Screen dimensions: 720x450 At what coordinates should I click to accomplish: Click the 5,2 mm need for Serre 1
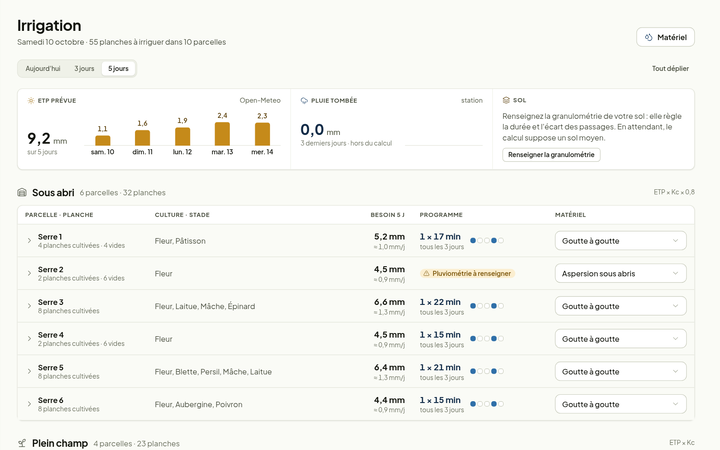[389, 236]
